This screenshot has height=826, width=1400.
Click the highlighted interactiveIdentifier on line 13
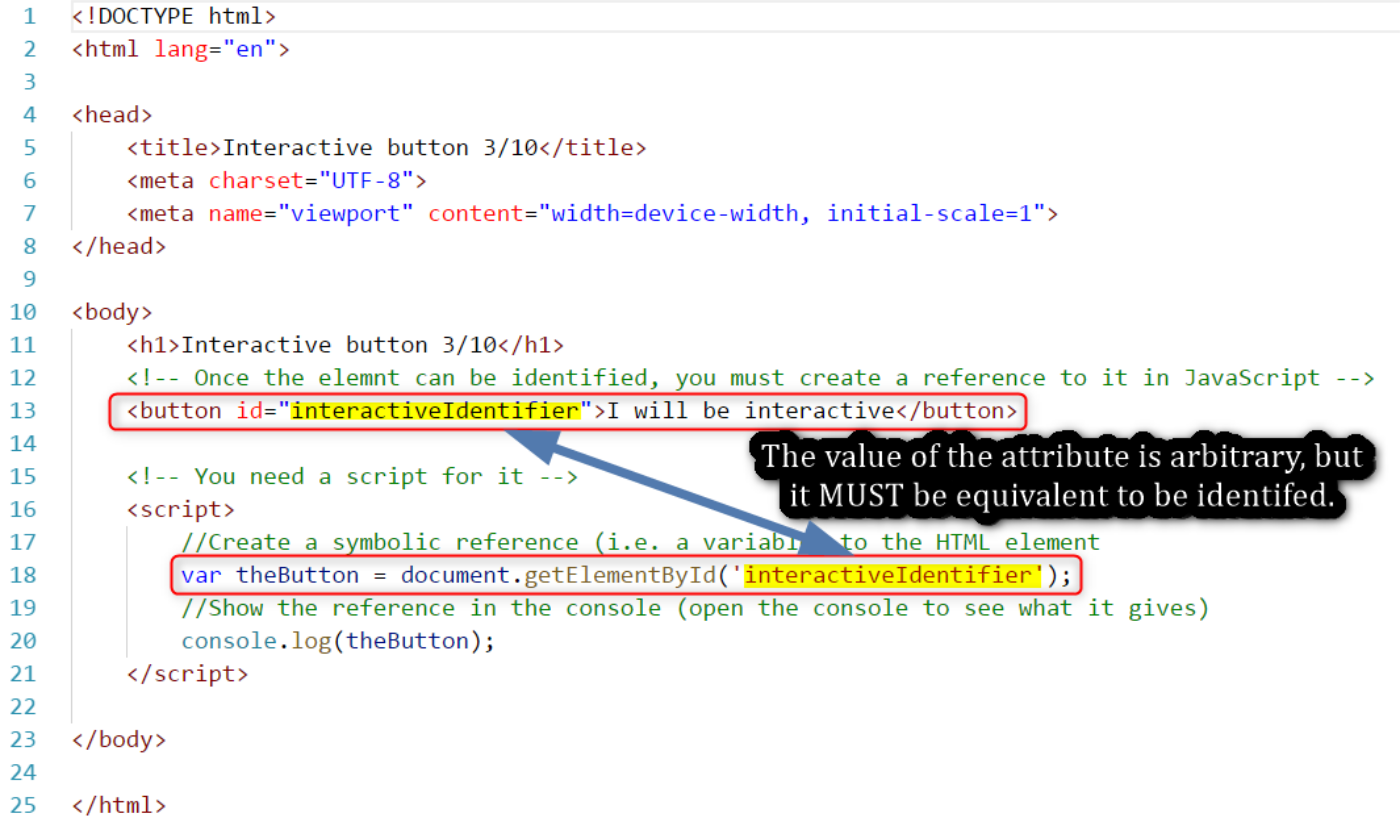(434, 410)
